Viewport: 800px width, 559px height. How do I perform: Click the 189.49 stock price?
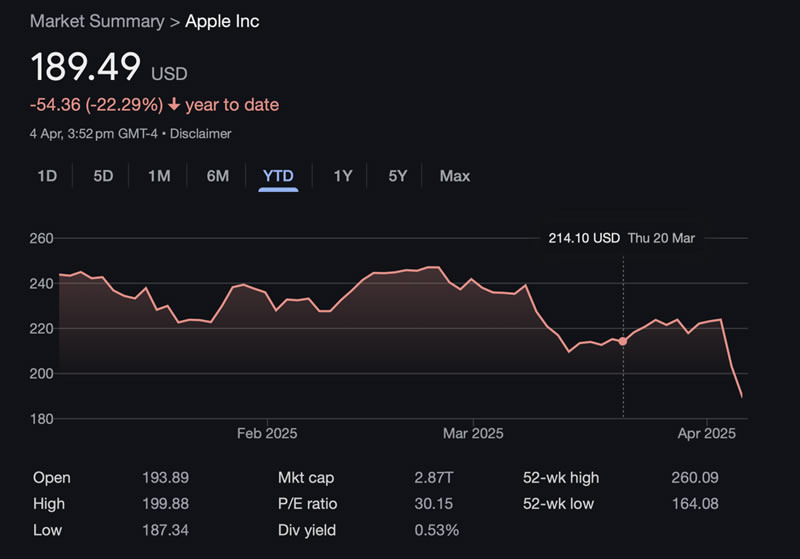(x=87, y=68)
